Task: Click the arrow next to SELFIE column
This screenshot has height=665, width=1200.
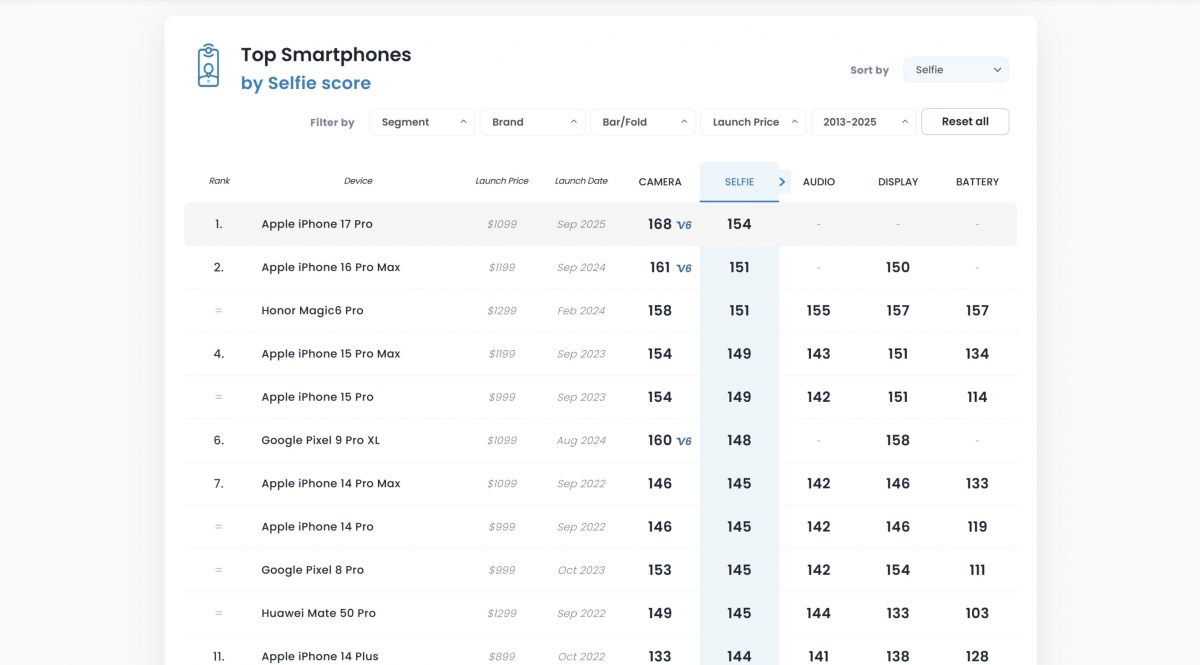Action: click(782, 182)
